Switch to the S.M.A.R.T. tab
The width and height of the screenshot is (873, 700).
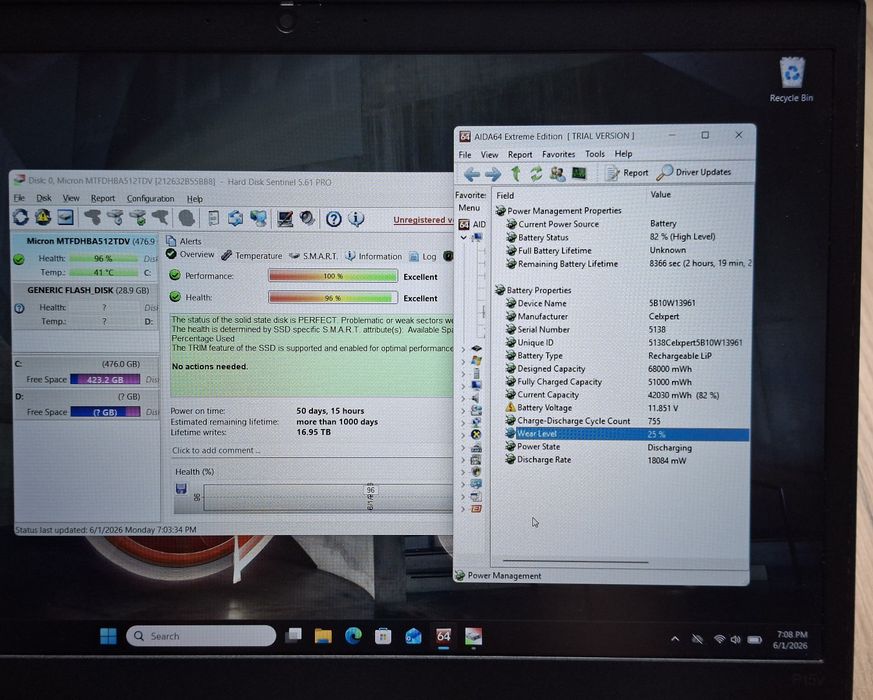[x=313, y=256]
